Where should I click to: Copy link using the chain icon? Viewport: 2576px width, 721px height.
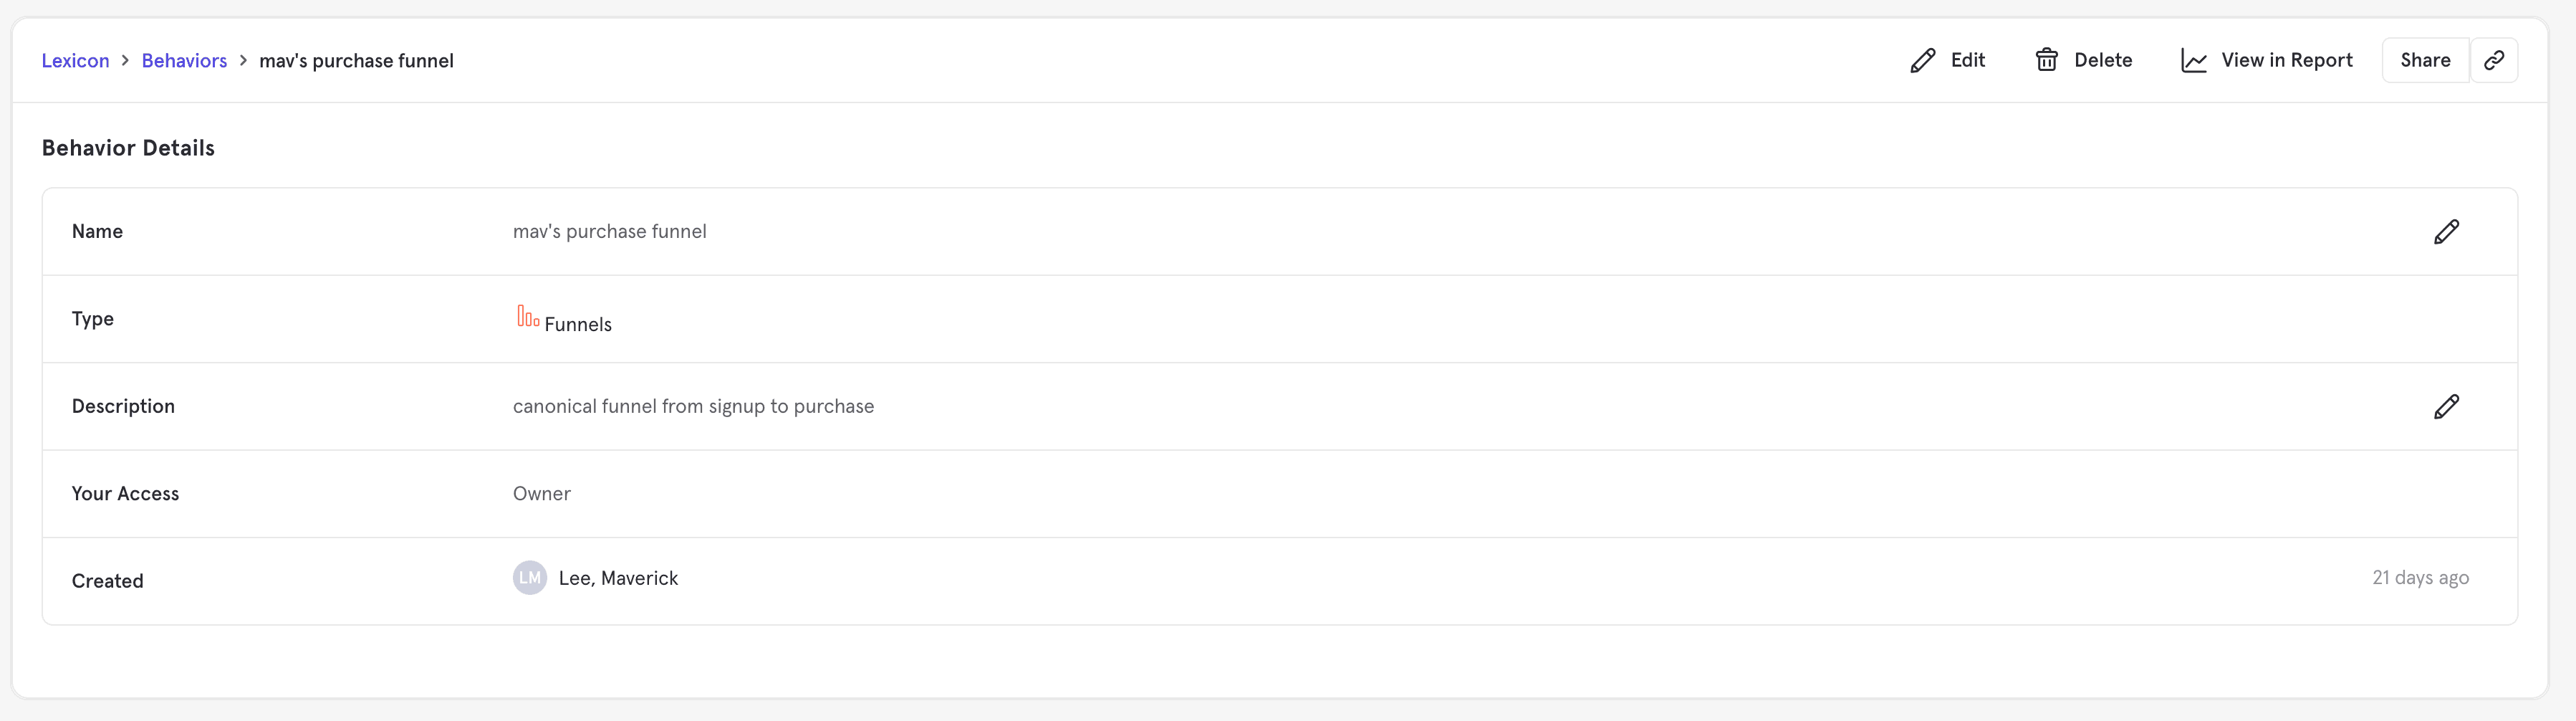(x=2493, y=60)
